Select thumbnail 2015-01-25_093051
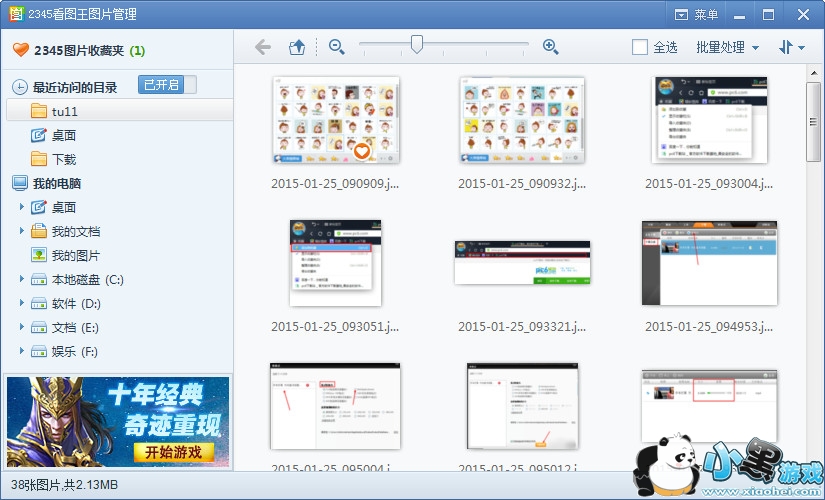 (x=335, y=263)
